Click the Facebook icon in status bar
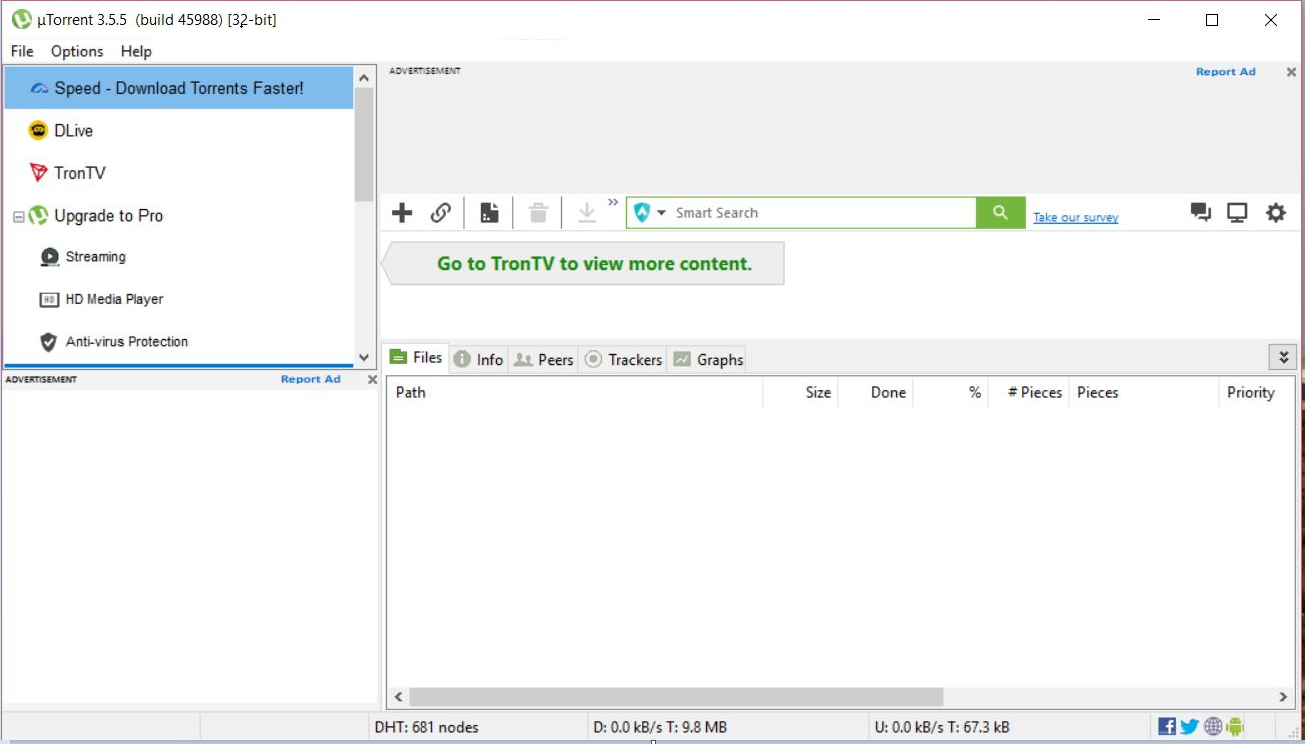This screenshot has width=1305, height=744. click(x=1167, y=726)
